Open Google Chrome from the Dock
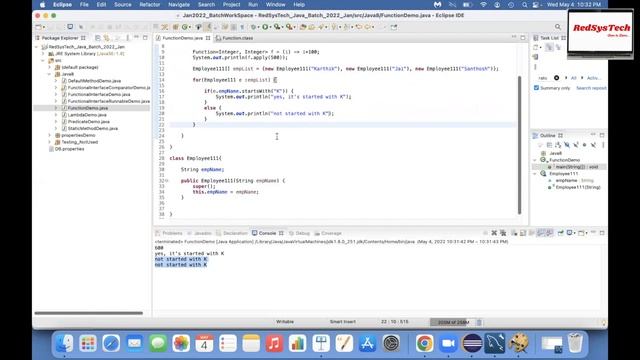640x360 pixels. pyautogui.click(x=424, y=343)
